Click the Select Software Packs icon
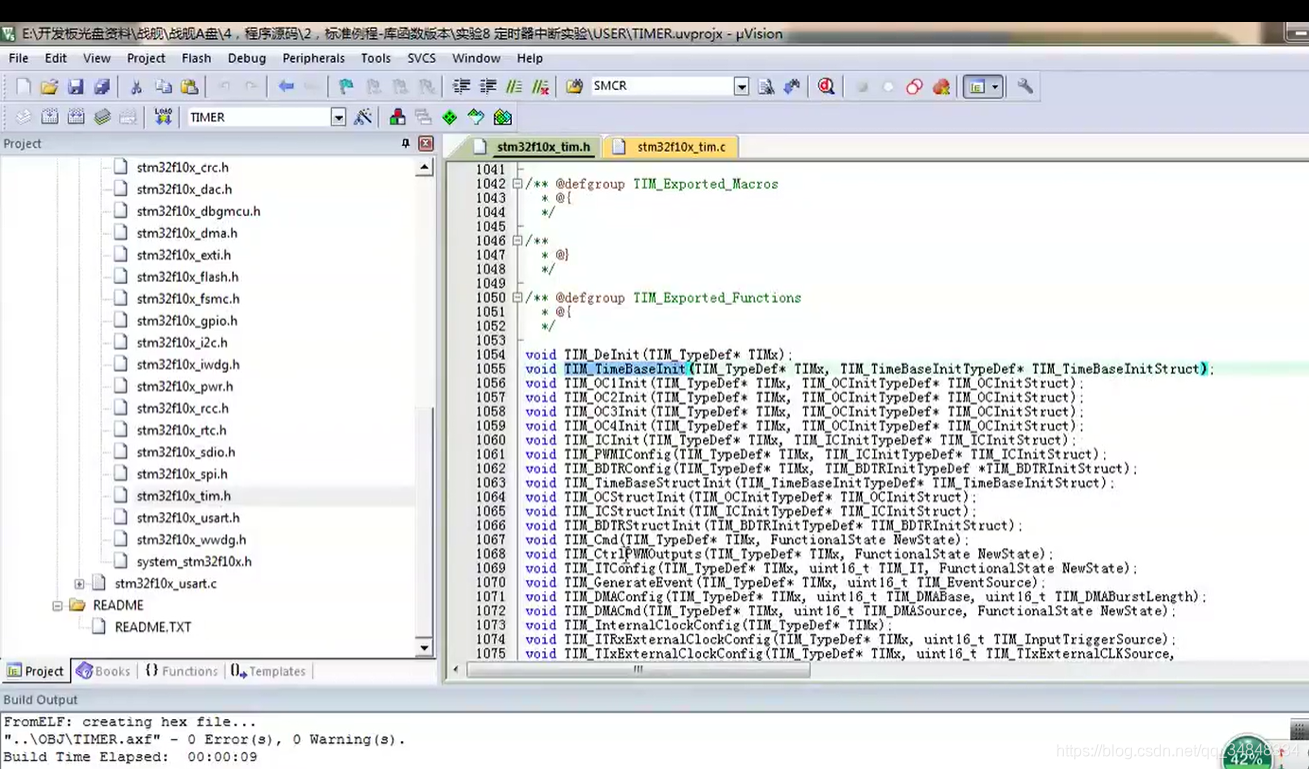 (x=476, y=117)
